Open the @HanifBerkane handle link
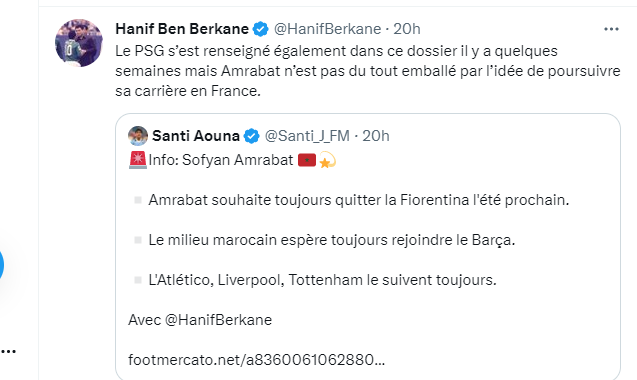The image size is (637, 380). (x=327, y=29)
